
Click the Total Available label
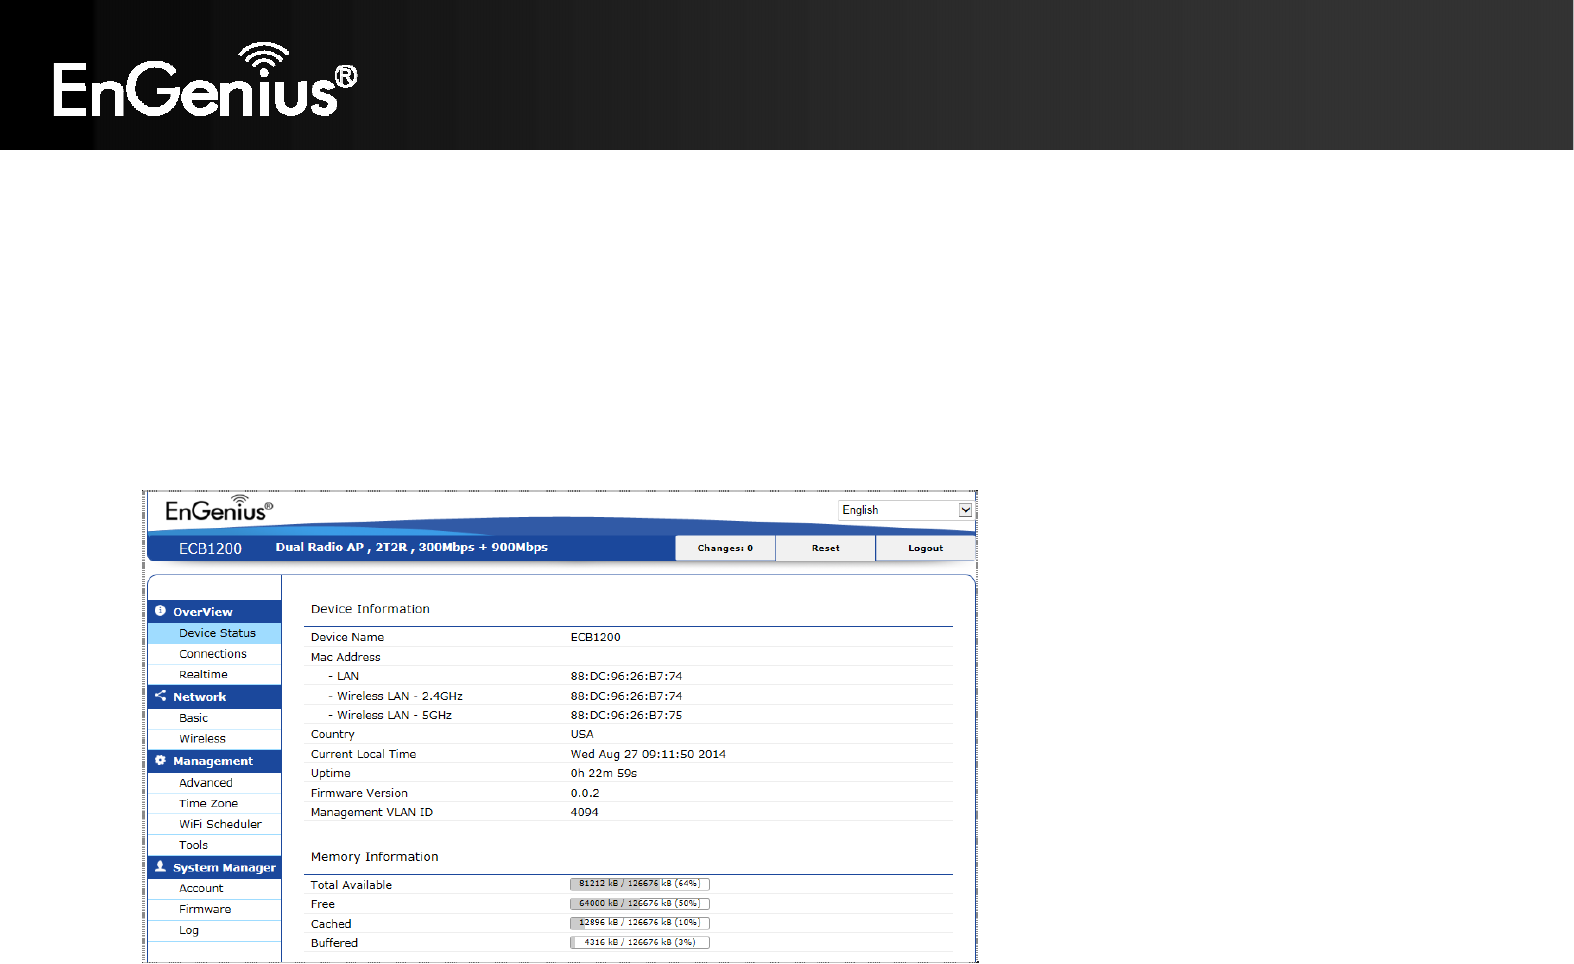click(351, 885)
